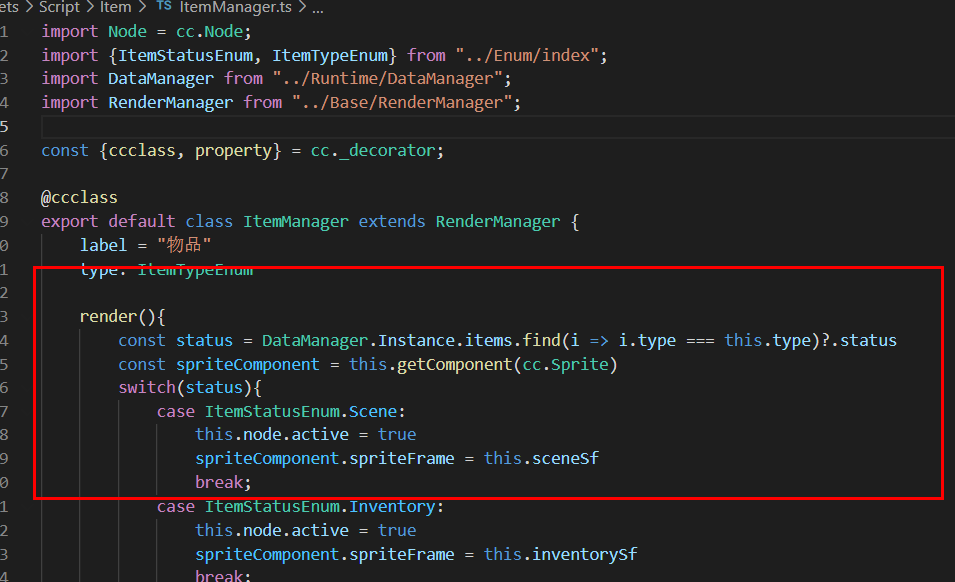Open the Item folder breadcrumb
Viewport: 955px width, 582px height.
116,7
